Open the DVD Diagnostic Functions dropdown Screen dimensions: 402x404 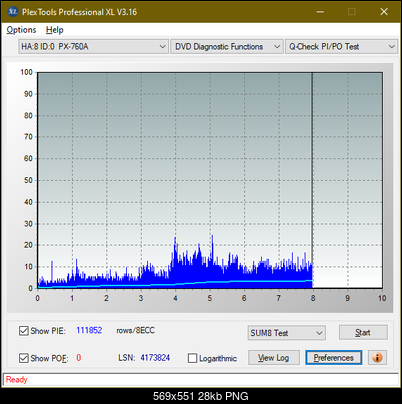point(226,47)
